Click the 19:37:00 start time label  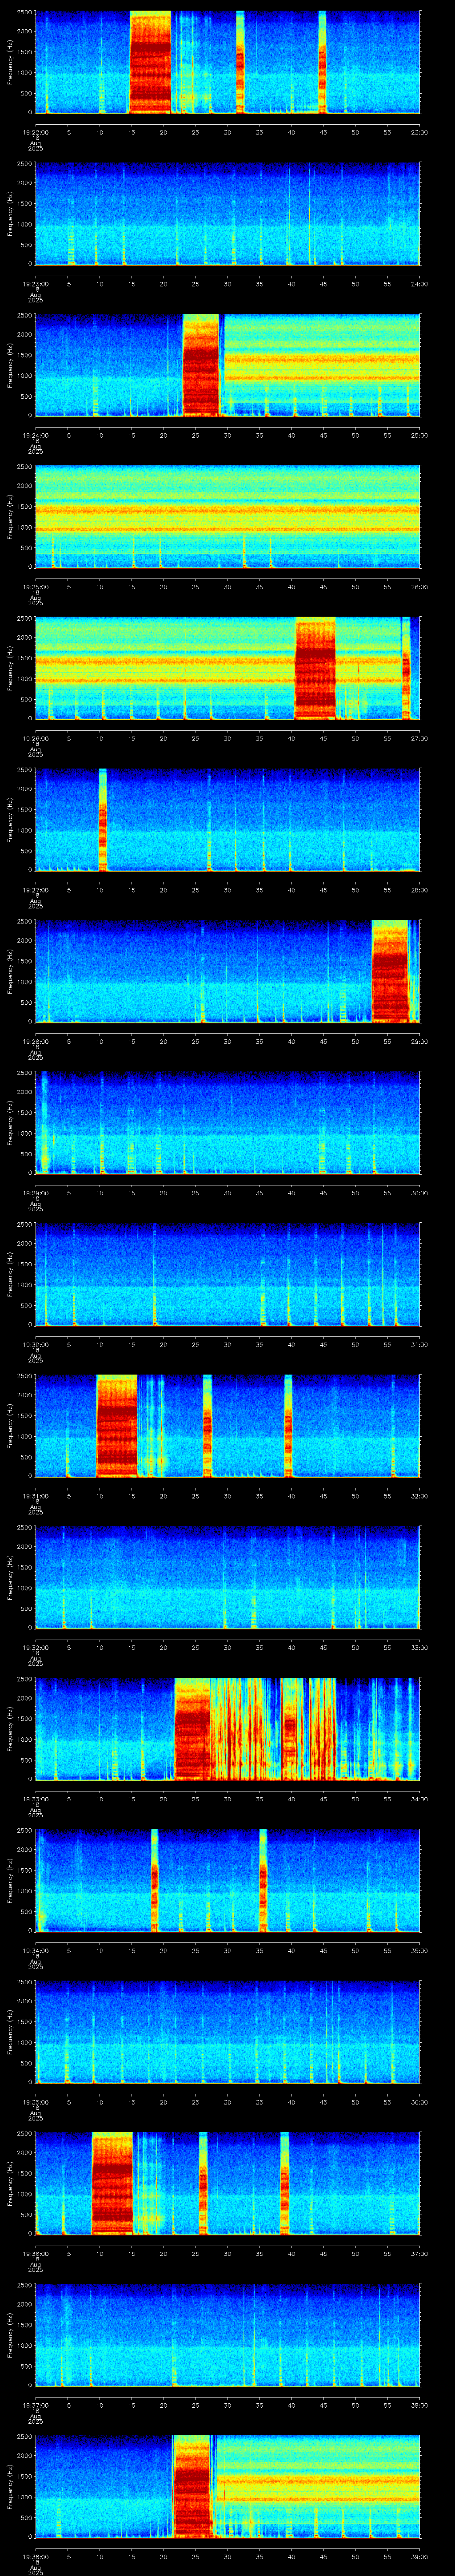point(35,2405)
